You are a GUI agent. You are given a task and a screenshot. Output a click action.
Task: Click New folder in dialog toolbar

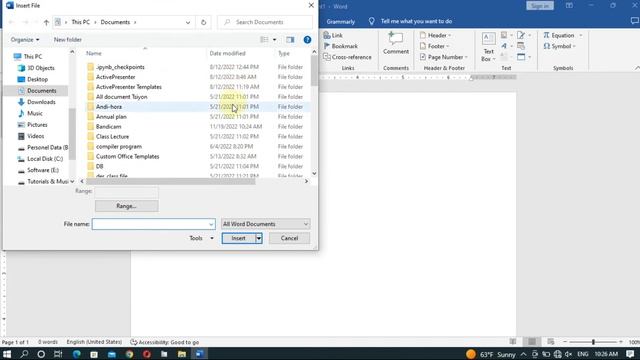pyautogui.click(x=68, y=40)
